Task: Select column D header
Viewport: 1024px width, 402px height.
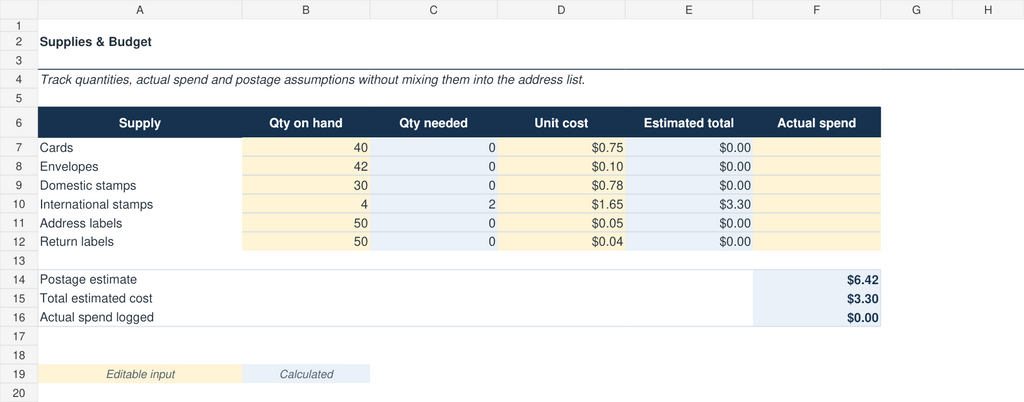Action: tap(561, 10)
